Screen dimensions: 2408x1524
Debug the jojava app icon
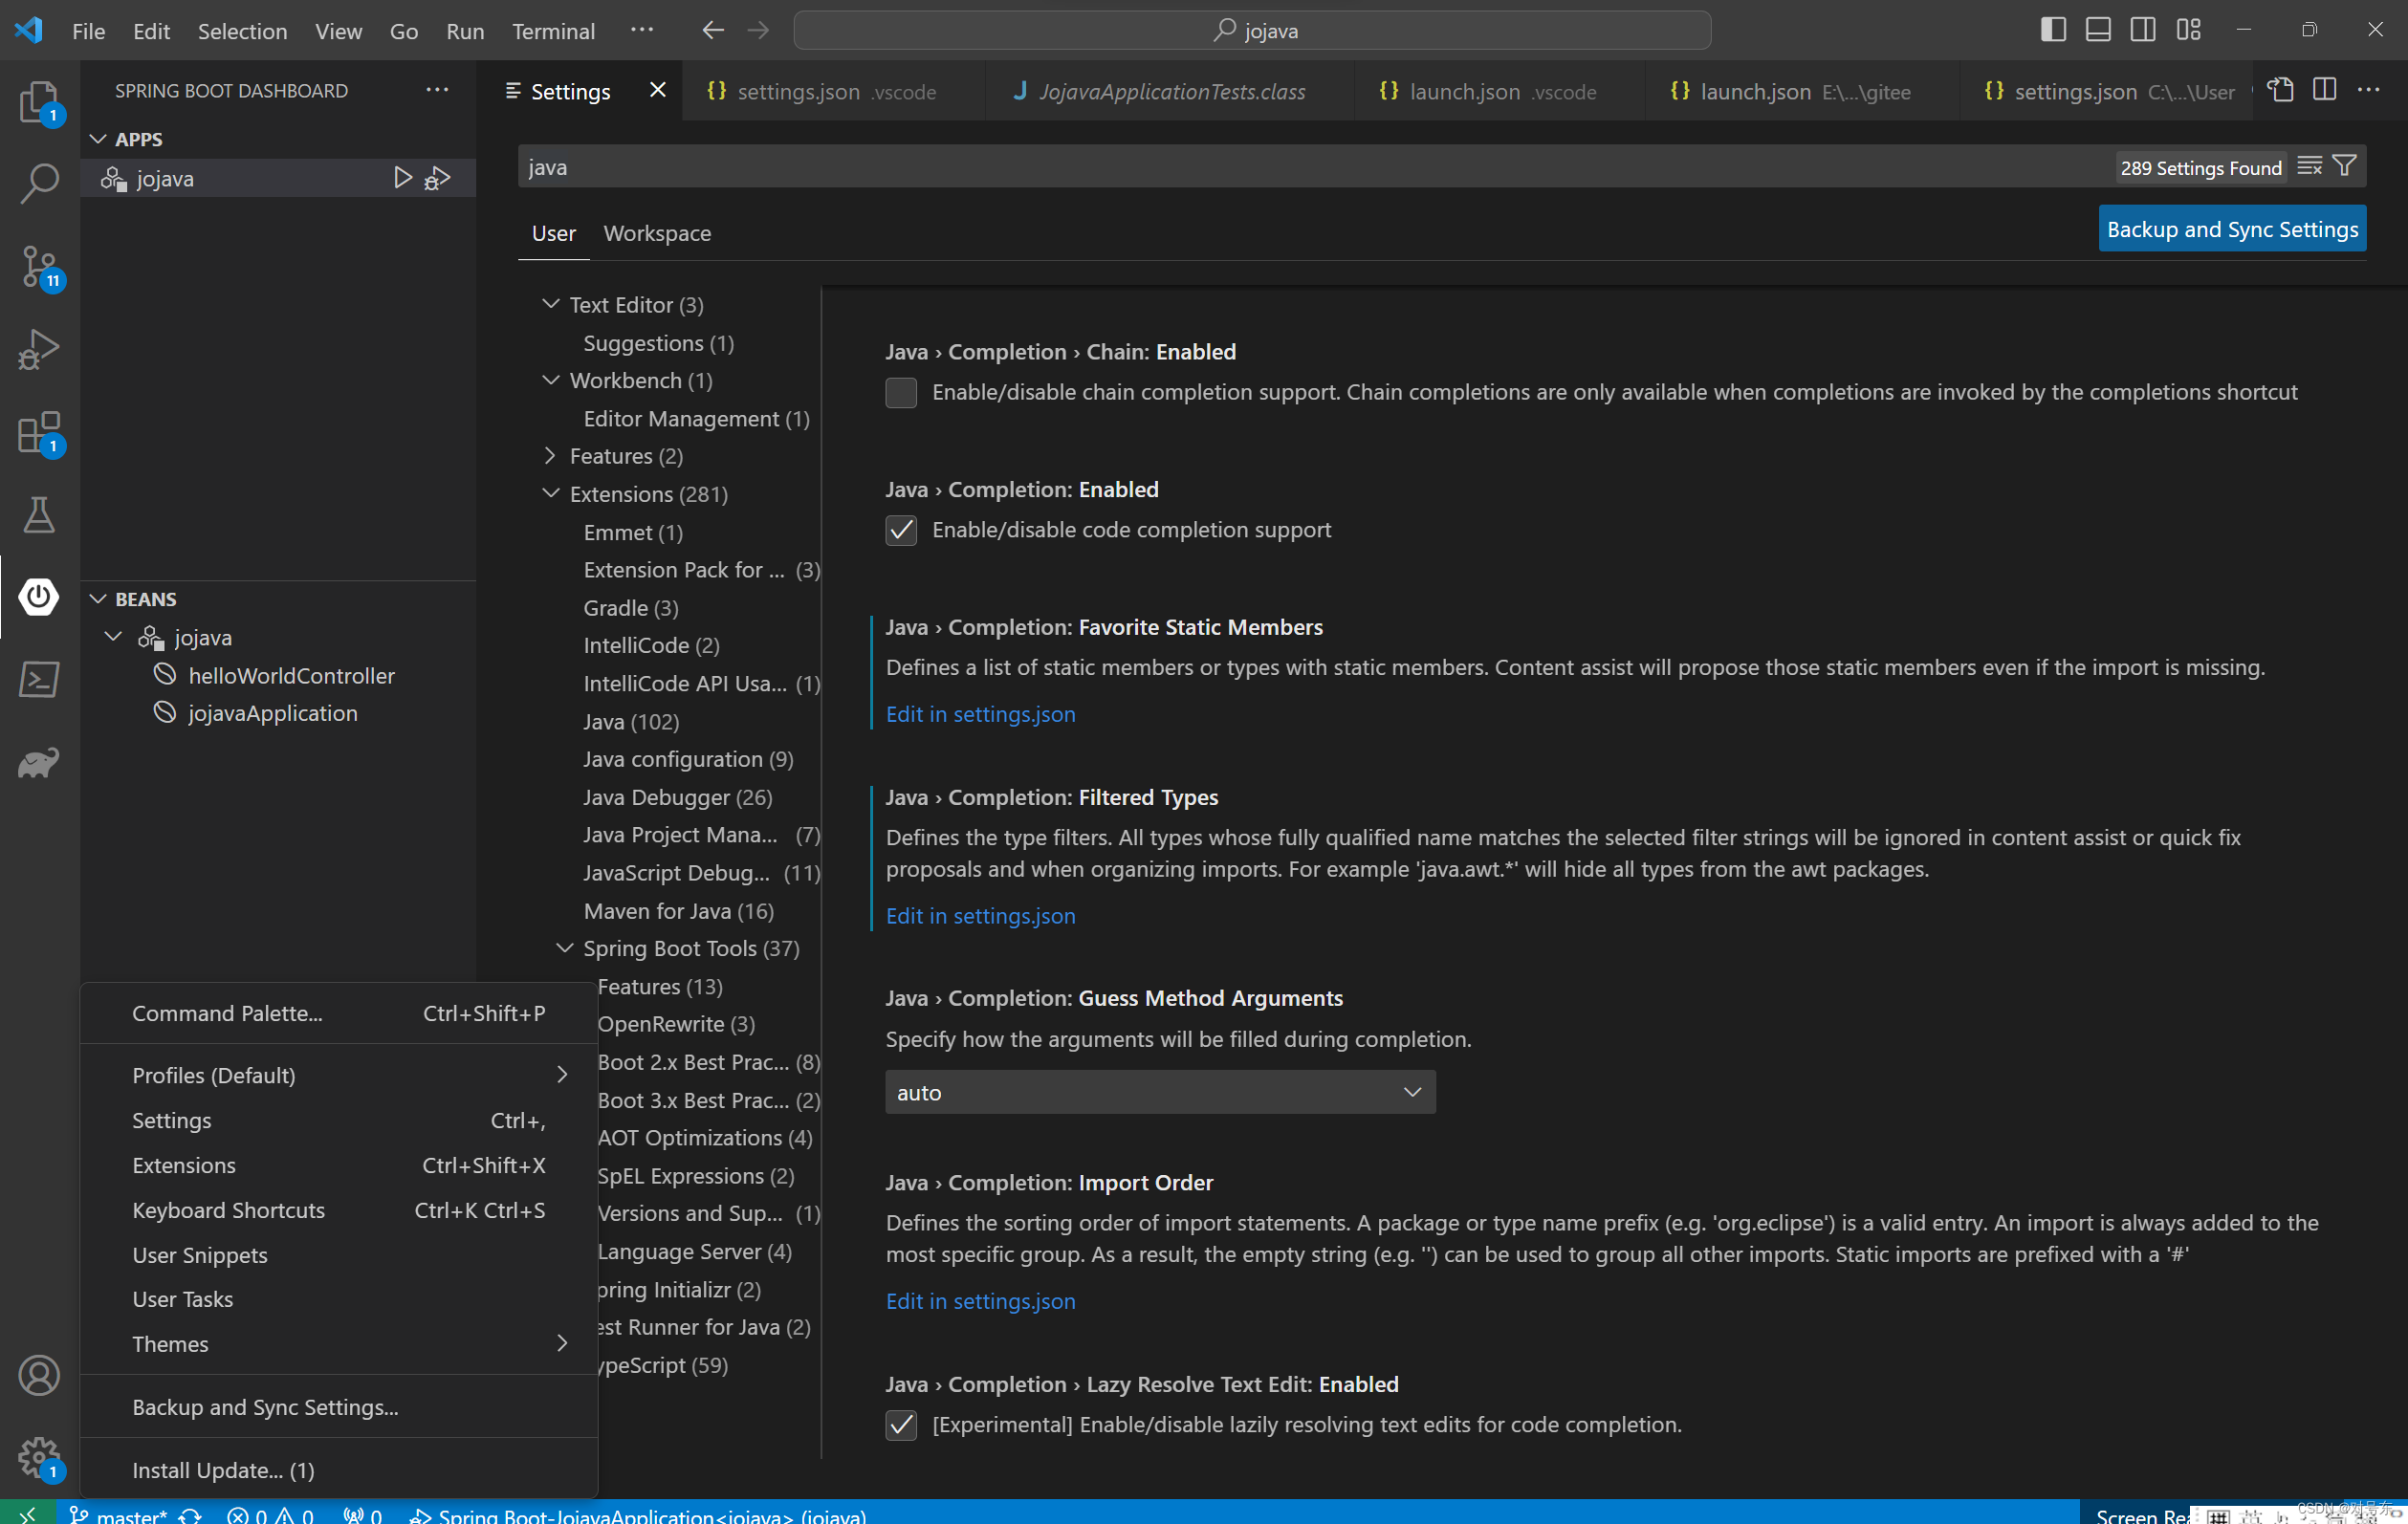(438, 178)
